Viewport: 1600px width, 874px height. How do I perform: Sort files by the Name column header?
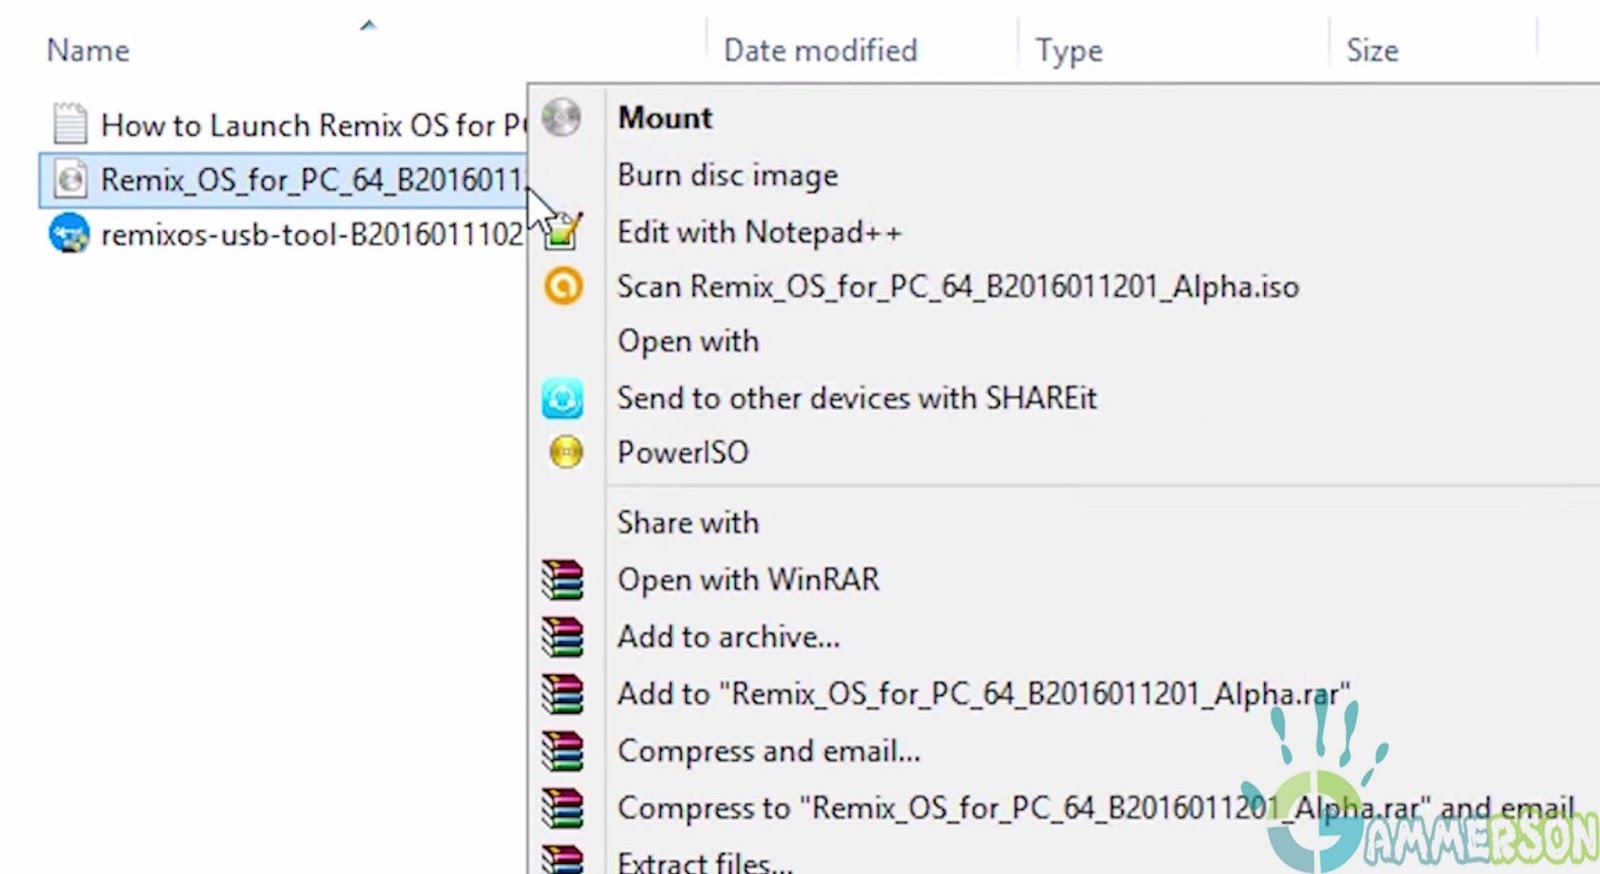click(88, 50)
